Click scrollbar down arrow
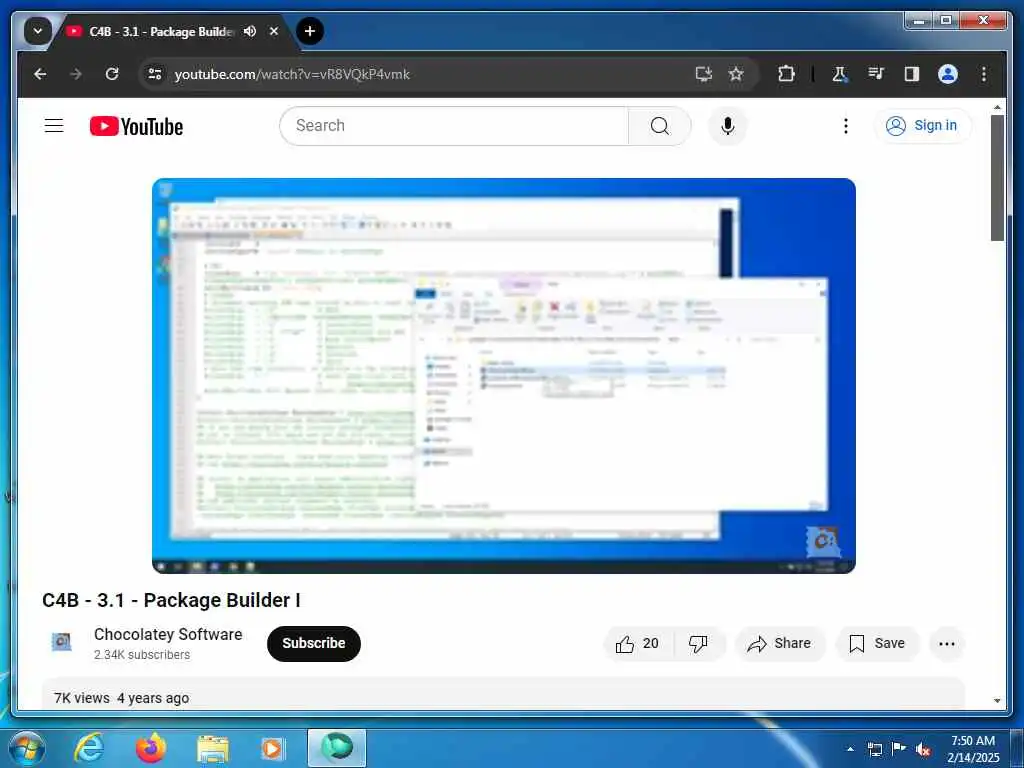The image size is (1024, 768). (x=997, y=701)
